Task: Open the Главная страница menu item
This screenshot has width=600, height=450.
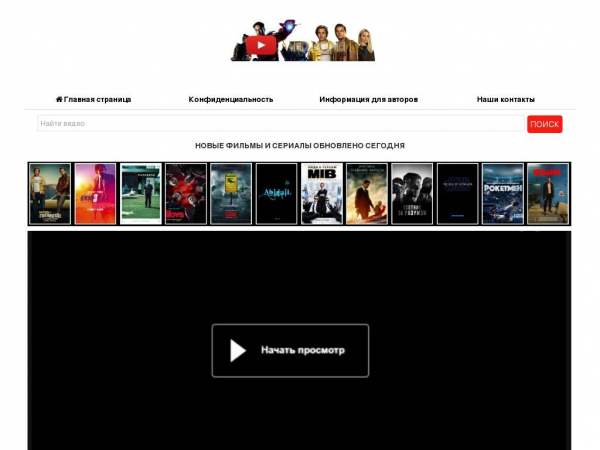Action: [93, 99]
